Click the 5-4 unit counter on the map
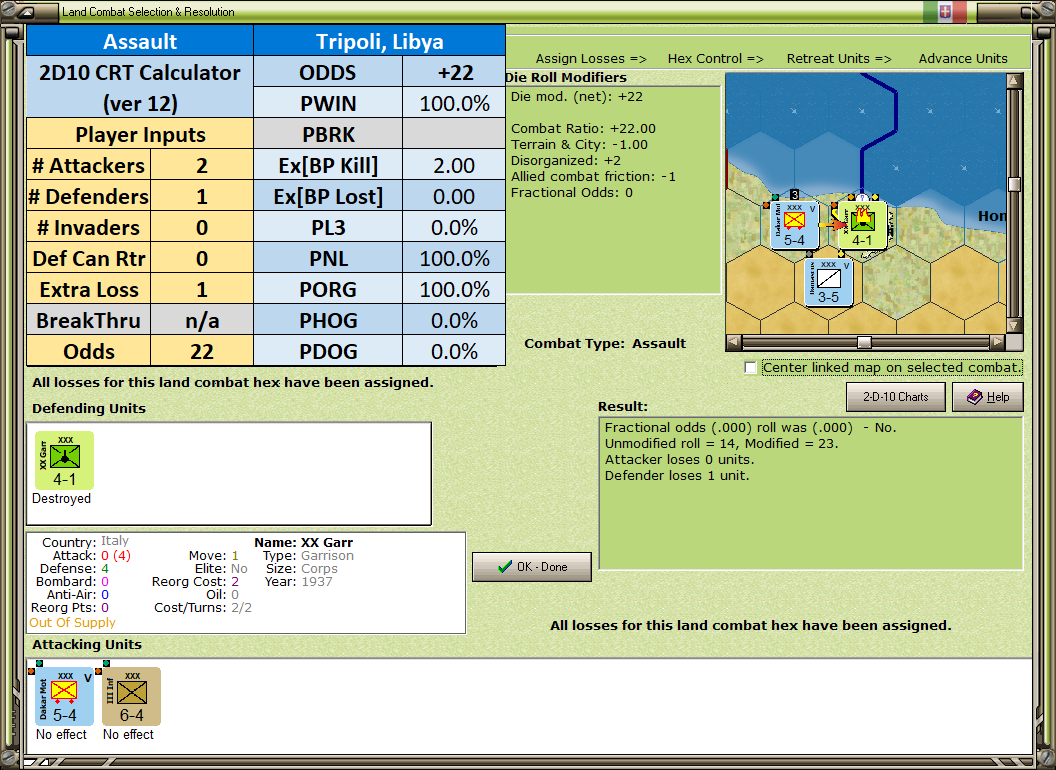Image resolution: width=1056 pixels, height=770 pixels. (x=794, y=225)
